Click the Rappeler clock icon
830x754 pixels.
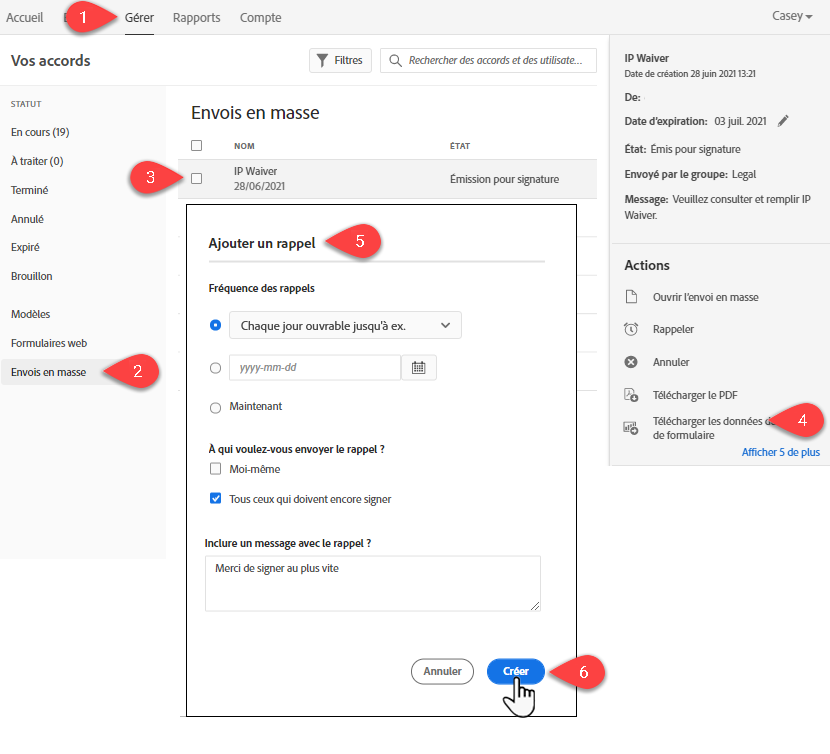(x=631, y=329)
